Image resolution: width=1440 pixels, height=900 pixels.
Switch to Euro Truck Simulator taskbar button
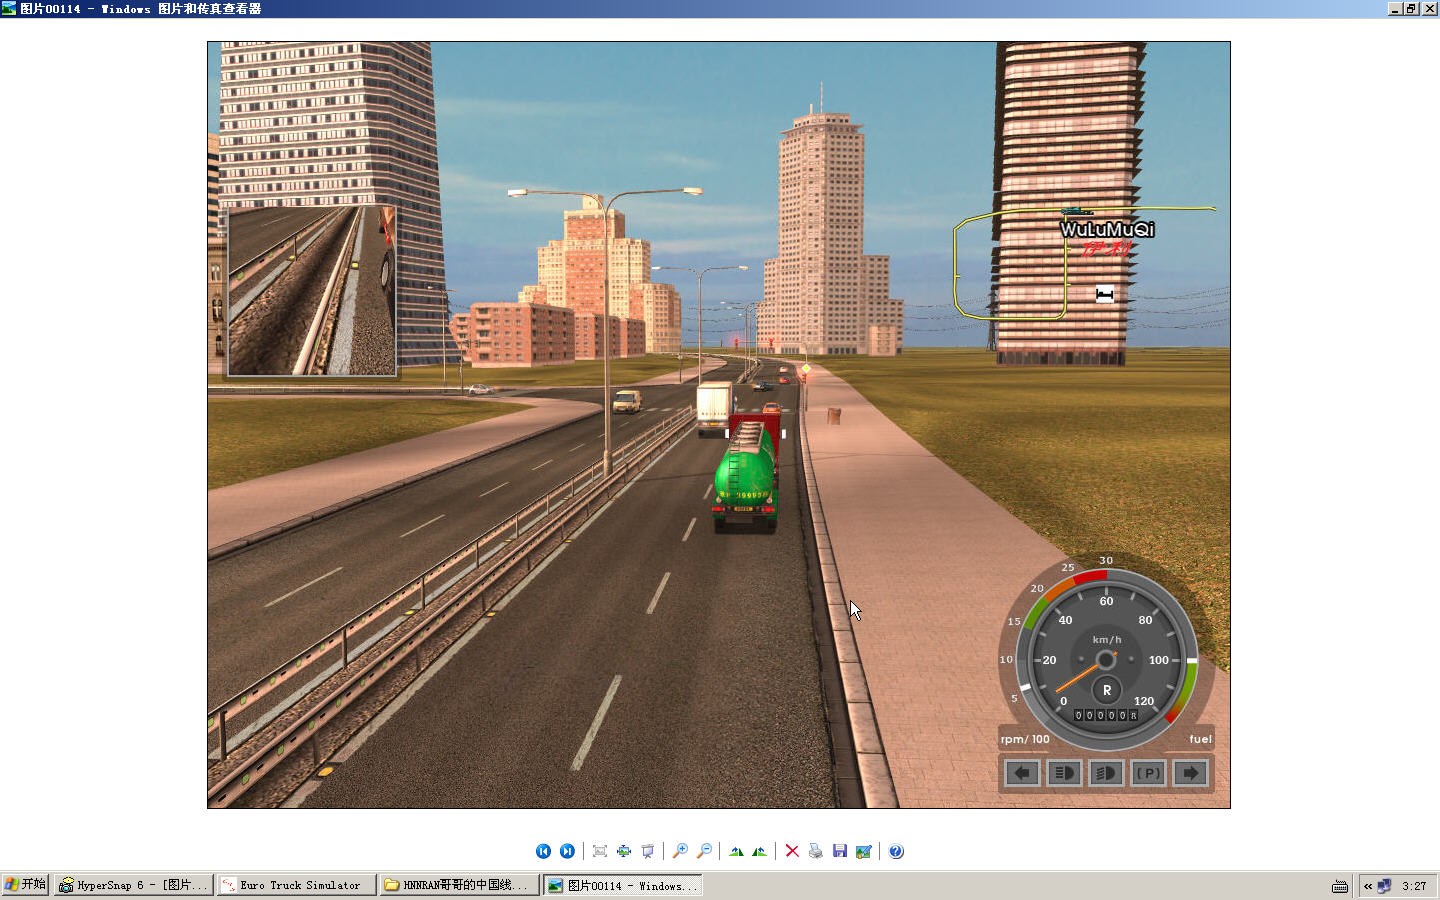point(297,885)
